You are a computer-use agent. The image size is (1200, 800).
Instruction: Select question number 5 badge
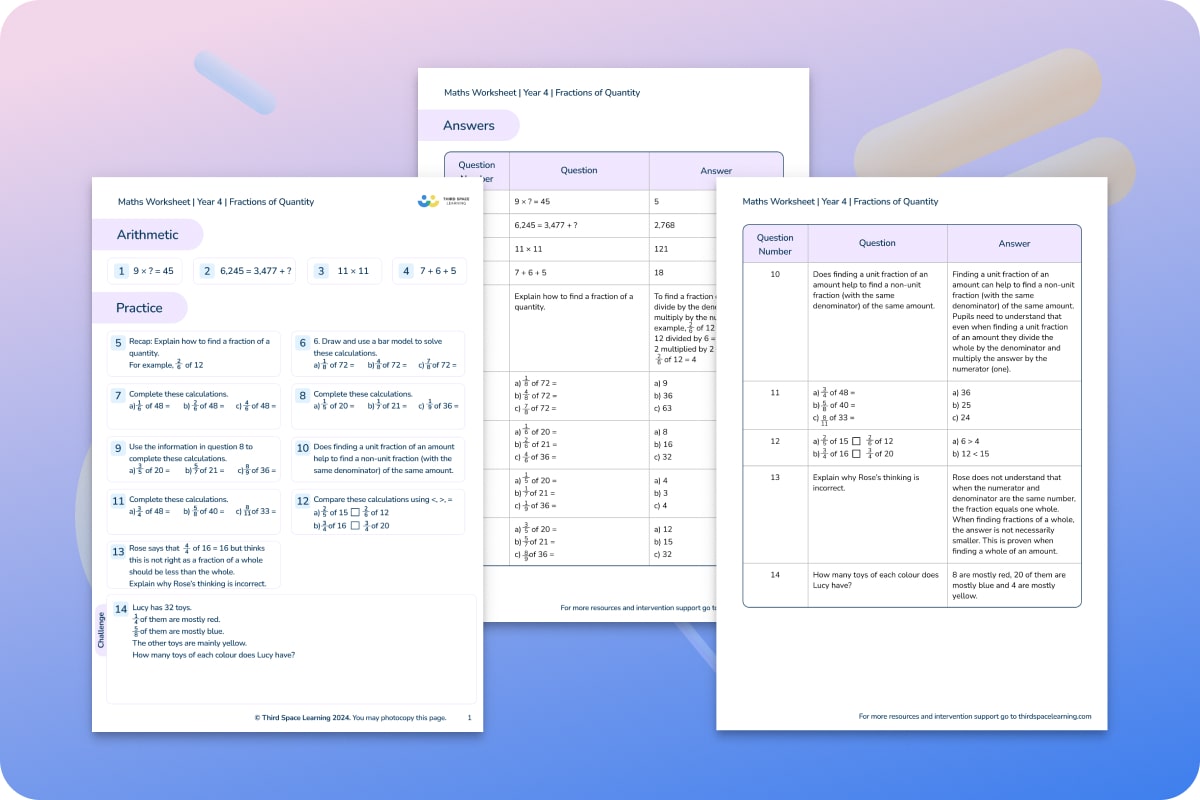118,342
